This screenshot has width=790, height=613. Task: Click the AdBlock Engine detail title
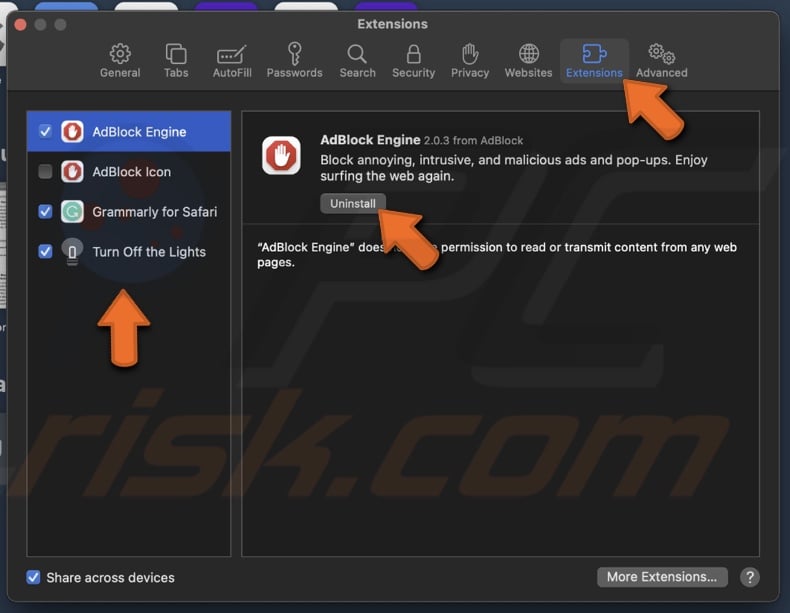[370, 140]
